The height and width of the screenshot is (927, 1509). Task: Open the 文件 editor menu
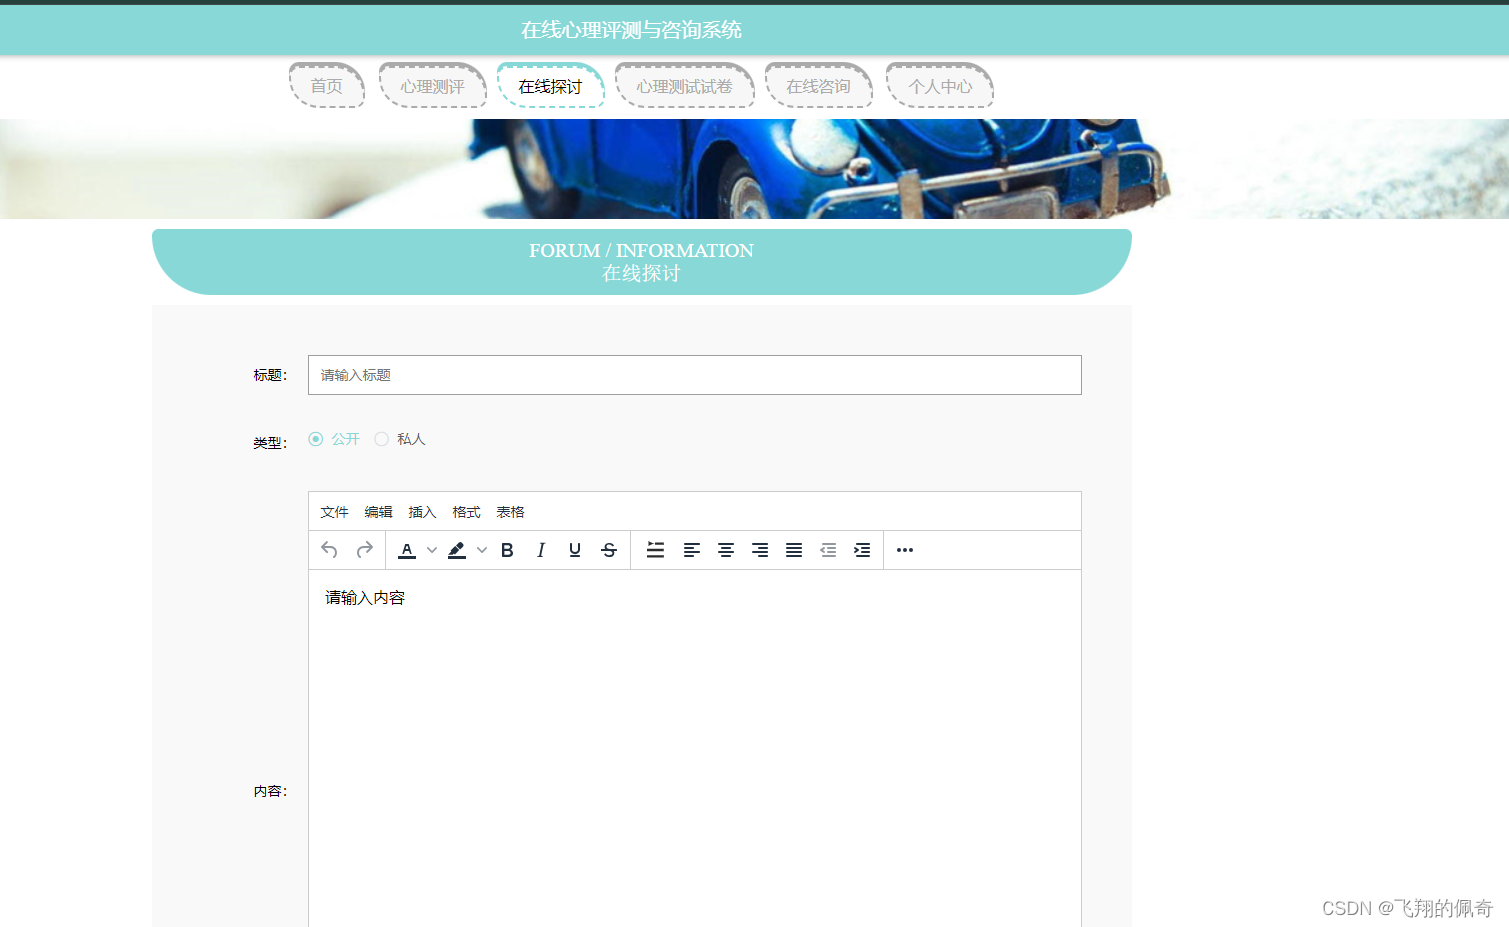pos(334,512)
